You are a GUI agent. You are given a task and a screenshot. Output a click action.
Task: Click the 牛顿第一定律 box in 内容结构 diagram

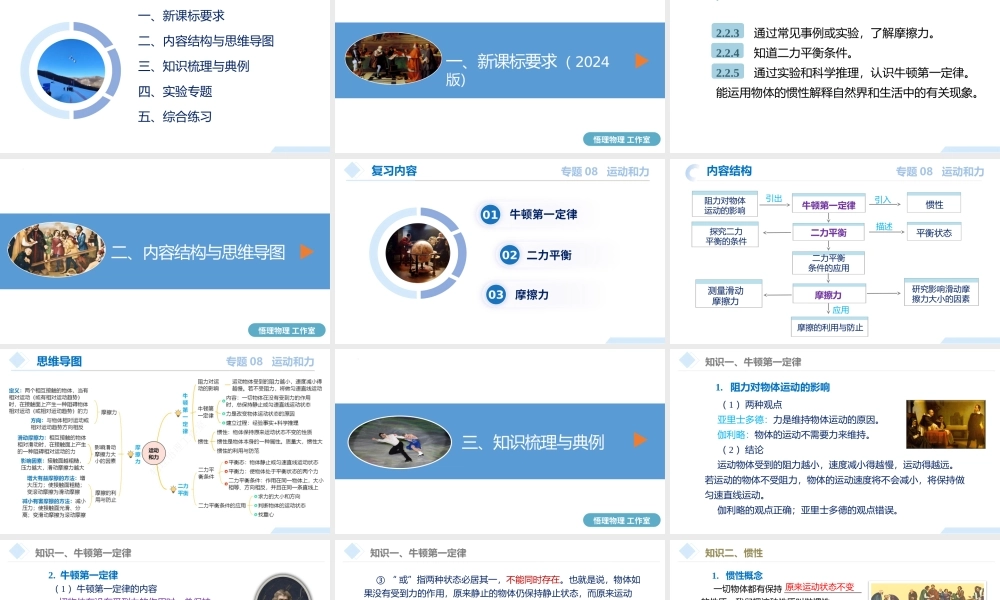pos(828,205)
